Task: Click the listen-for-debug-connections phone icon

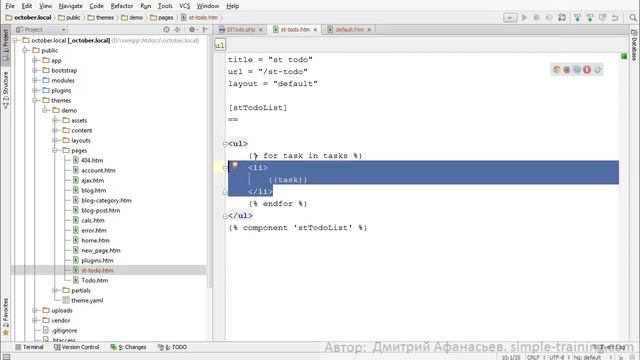Action: [562, 18]
